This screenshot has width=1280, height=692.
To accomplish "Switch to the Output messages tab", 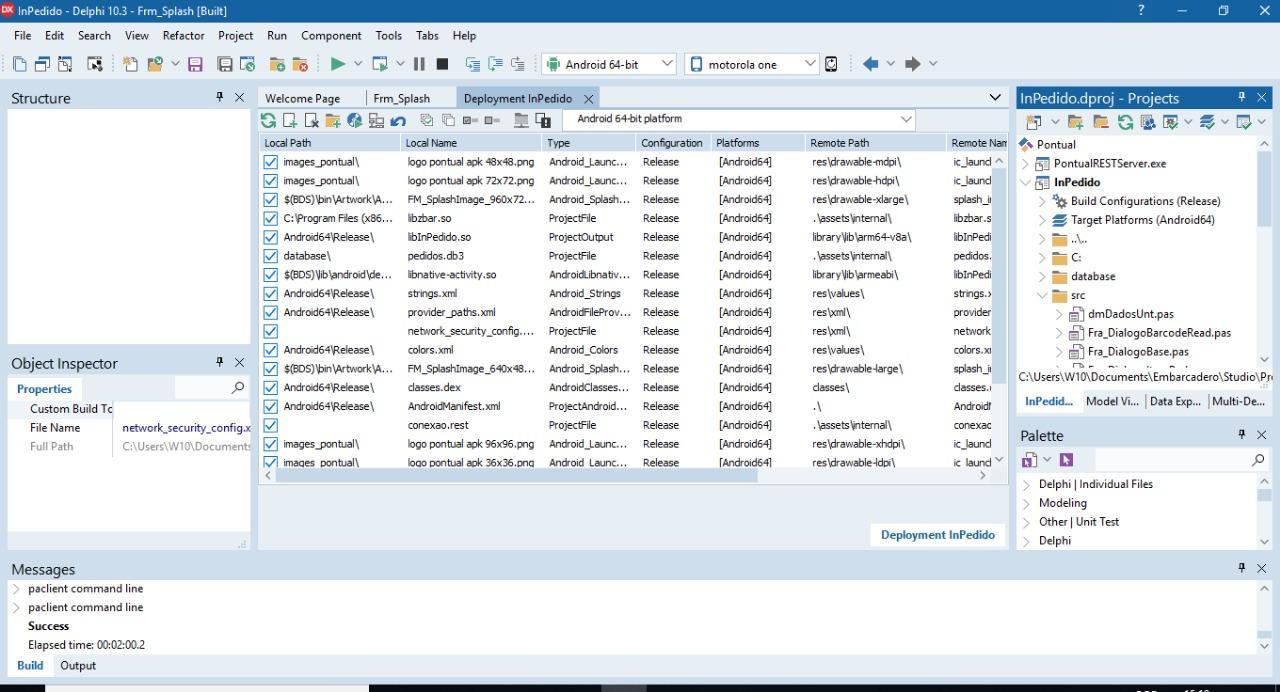I will coord(78,666).
